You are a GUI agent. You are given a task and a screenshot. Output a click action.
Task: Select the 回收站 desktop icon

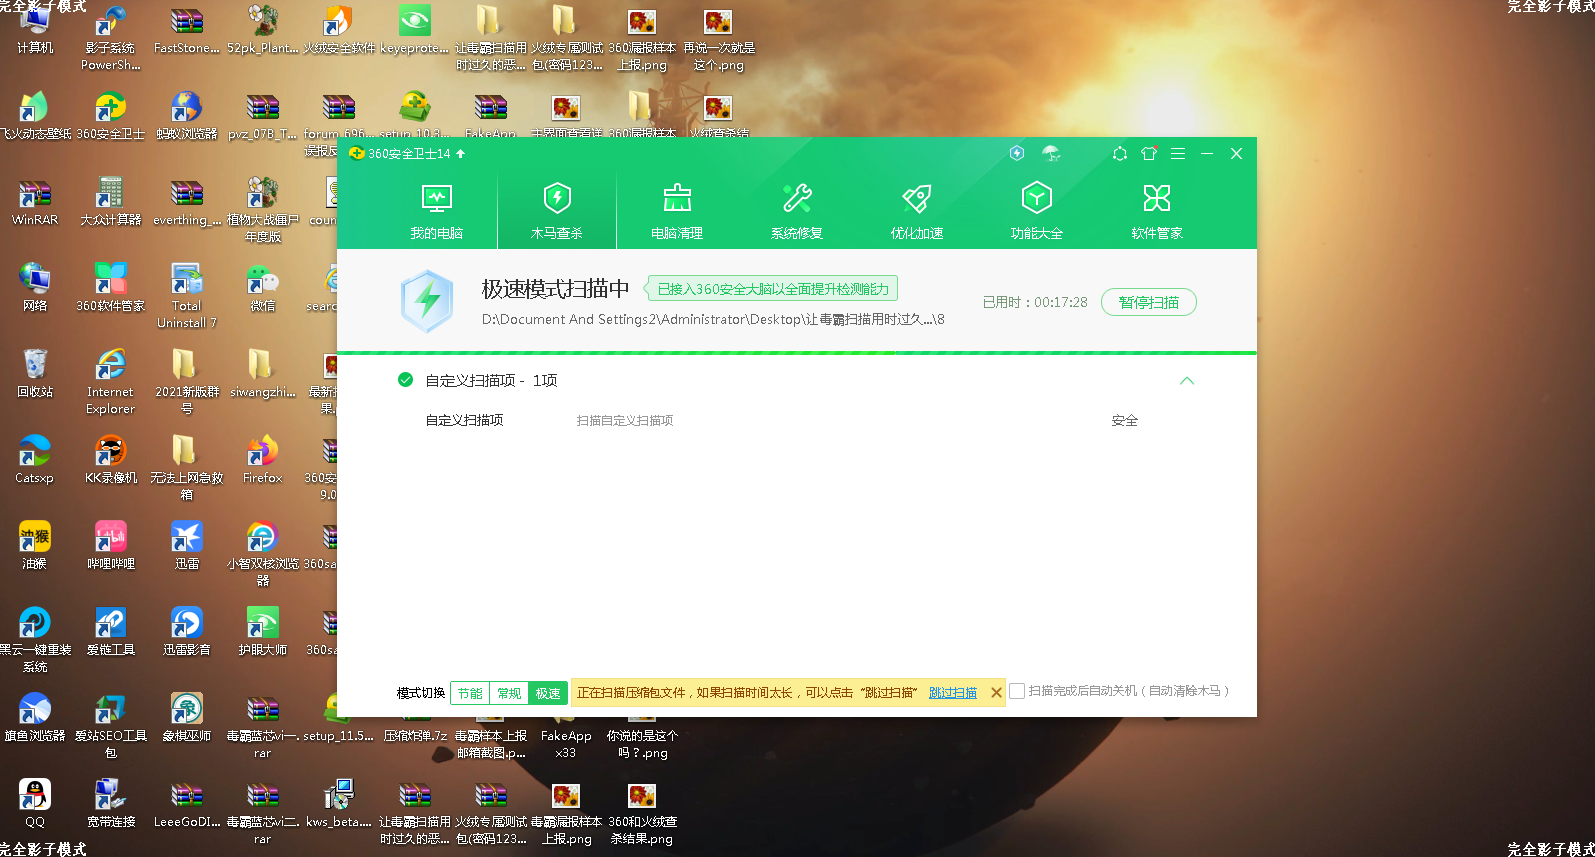pyautogui.click(x=35, y=374)
